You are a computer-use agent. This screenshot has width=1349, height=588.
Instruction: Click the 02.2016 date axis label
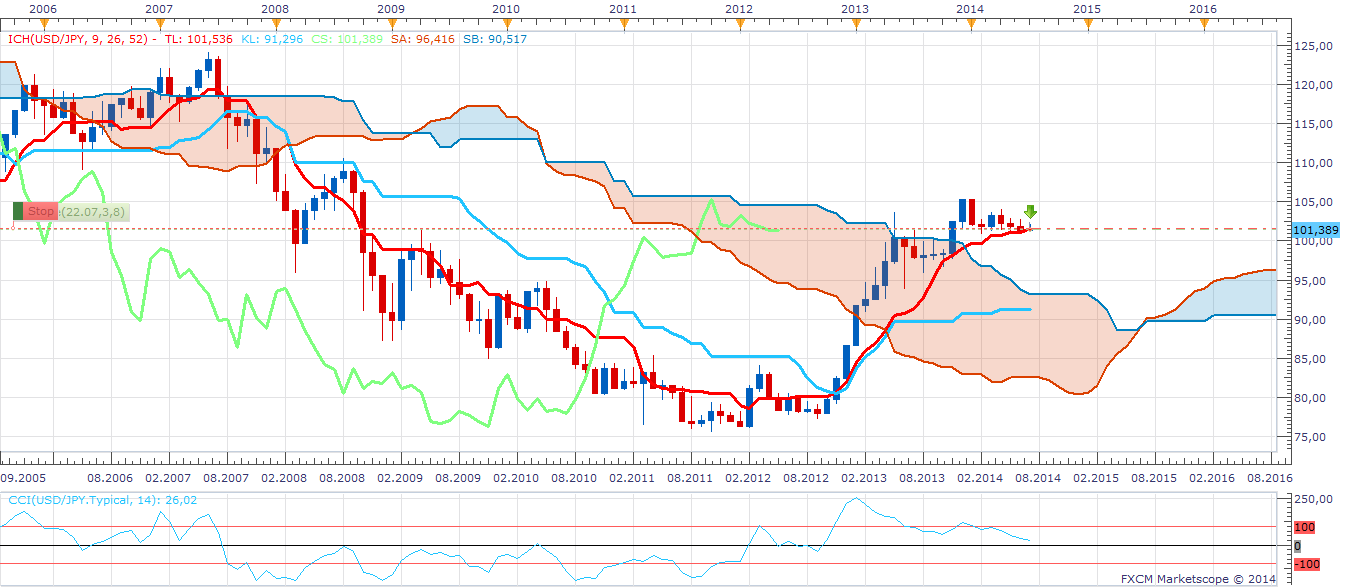1210,479
